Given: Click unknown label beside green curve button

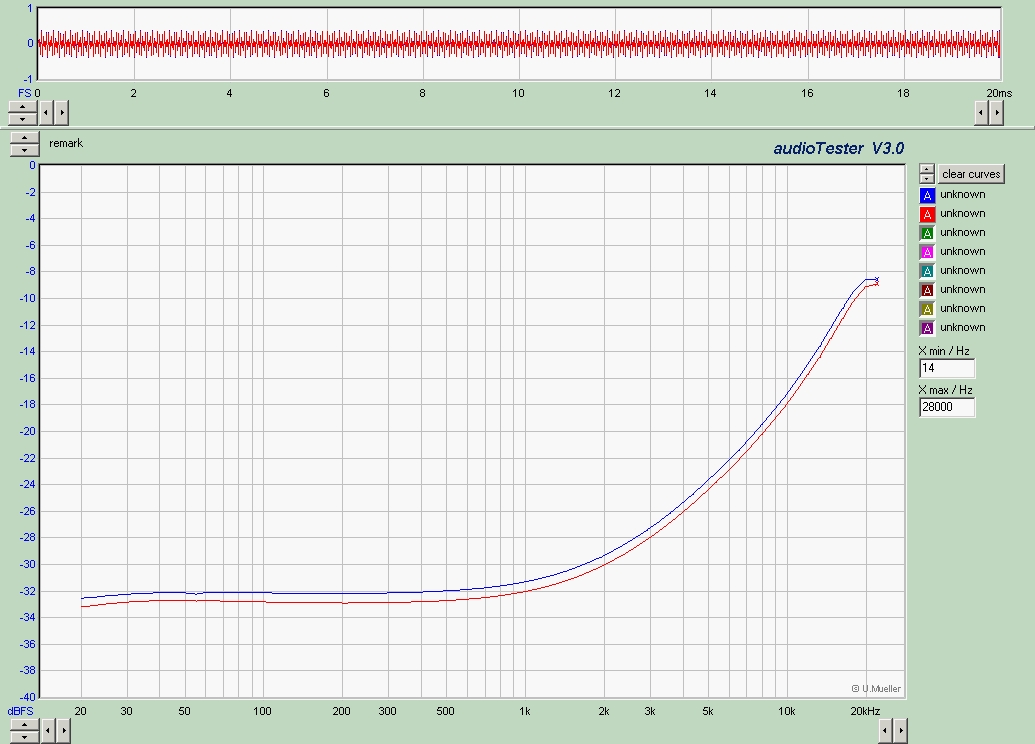Looking at the screenshot, I should click(962, 233).
